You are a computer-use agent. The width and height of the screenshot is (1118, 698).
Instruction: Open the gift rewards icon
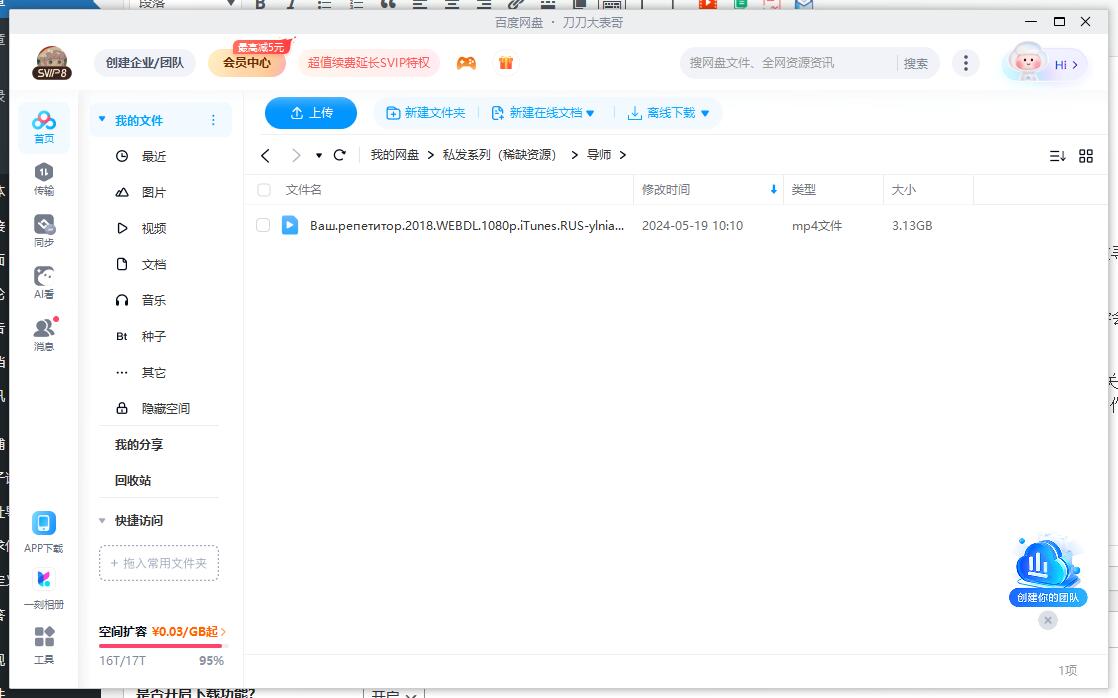click(506, 62)
